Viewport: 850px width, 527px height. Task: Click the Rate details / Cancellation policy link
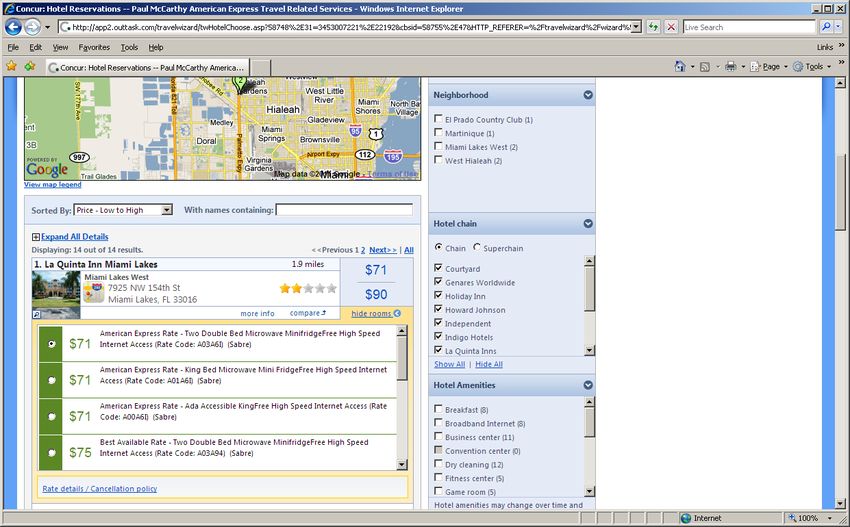click(x=100, y=489)
